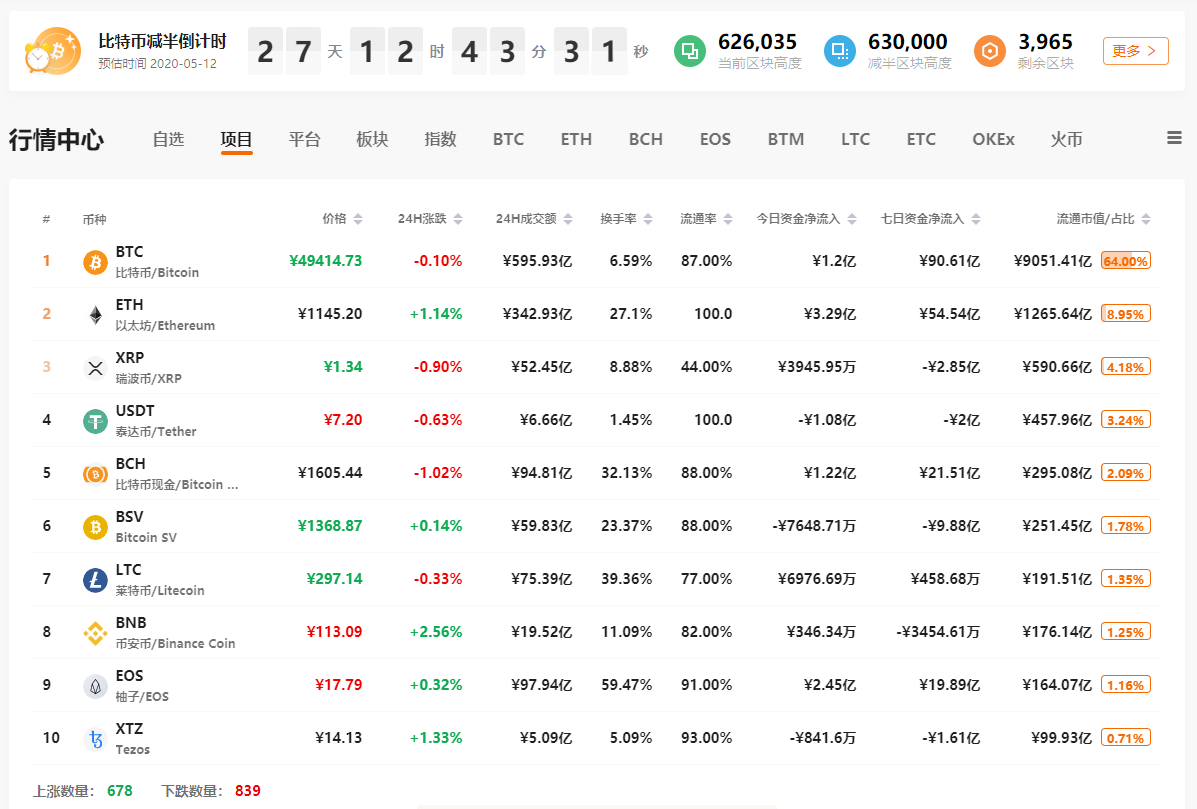Click the 行情中心 heading
Viewport: 1197px width, 809px height.
(x=56, y=140)
